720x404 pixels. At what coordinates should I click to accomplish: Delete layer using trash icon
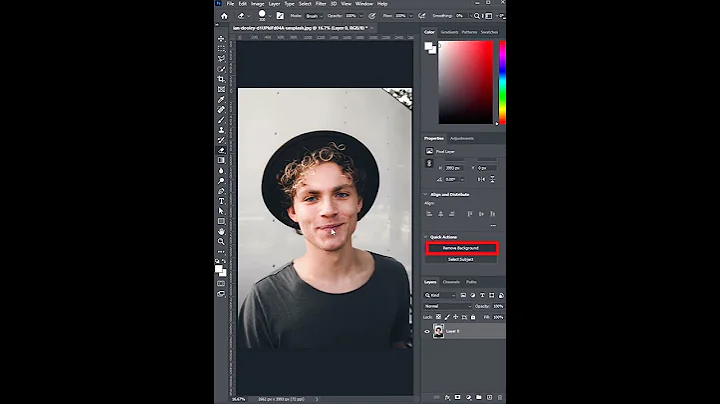point(500,398)
